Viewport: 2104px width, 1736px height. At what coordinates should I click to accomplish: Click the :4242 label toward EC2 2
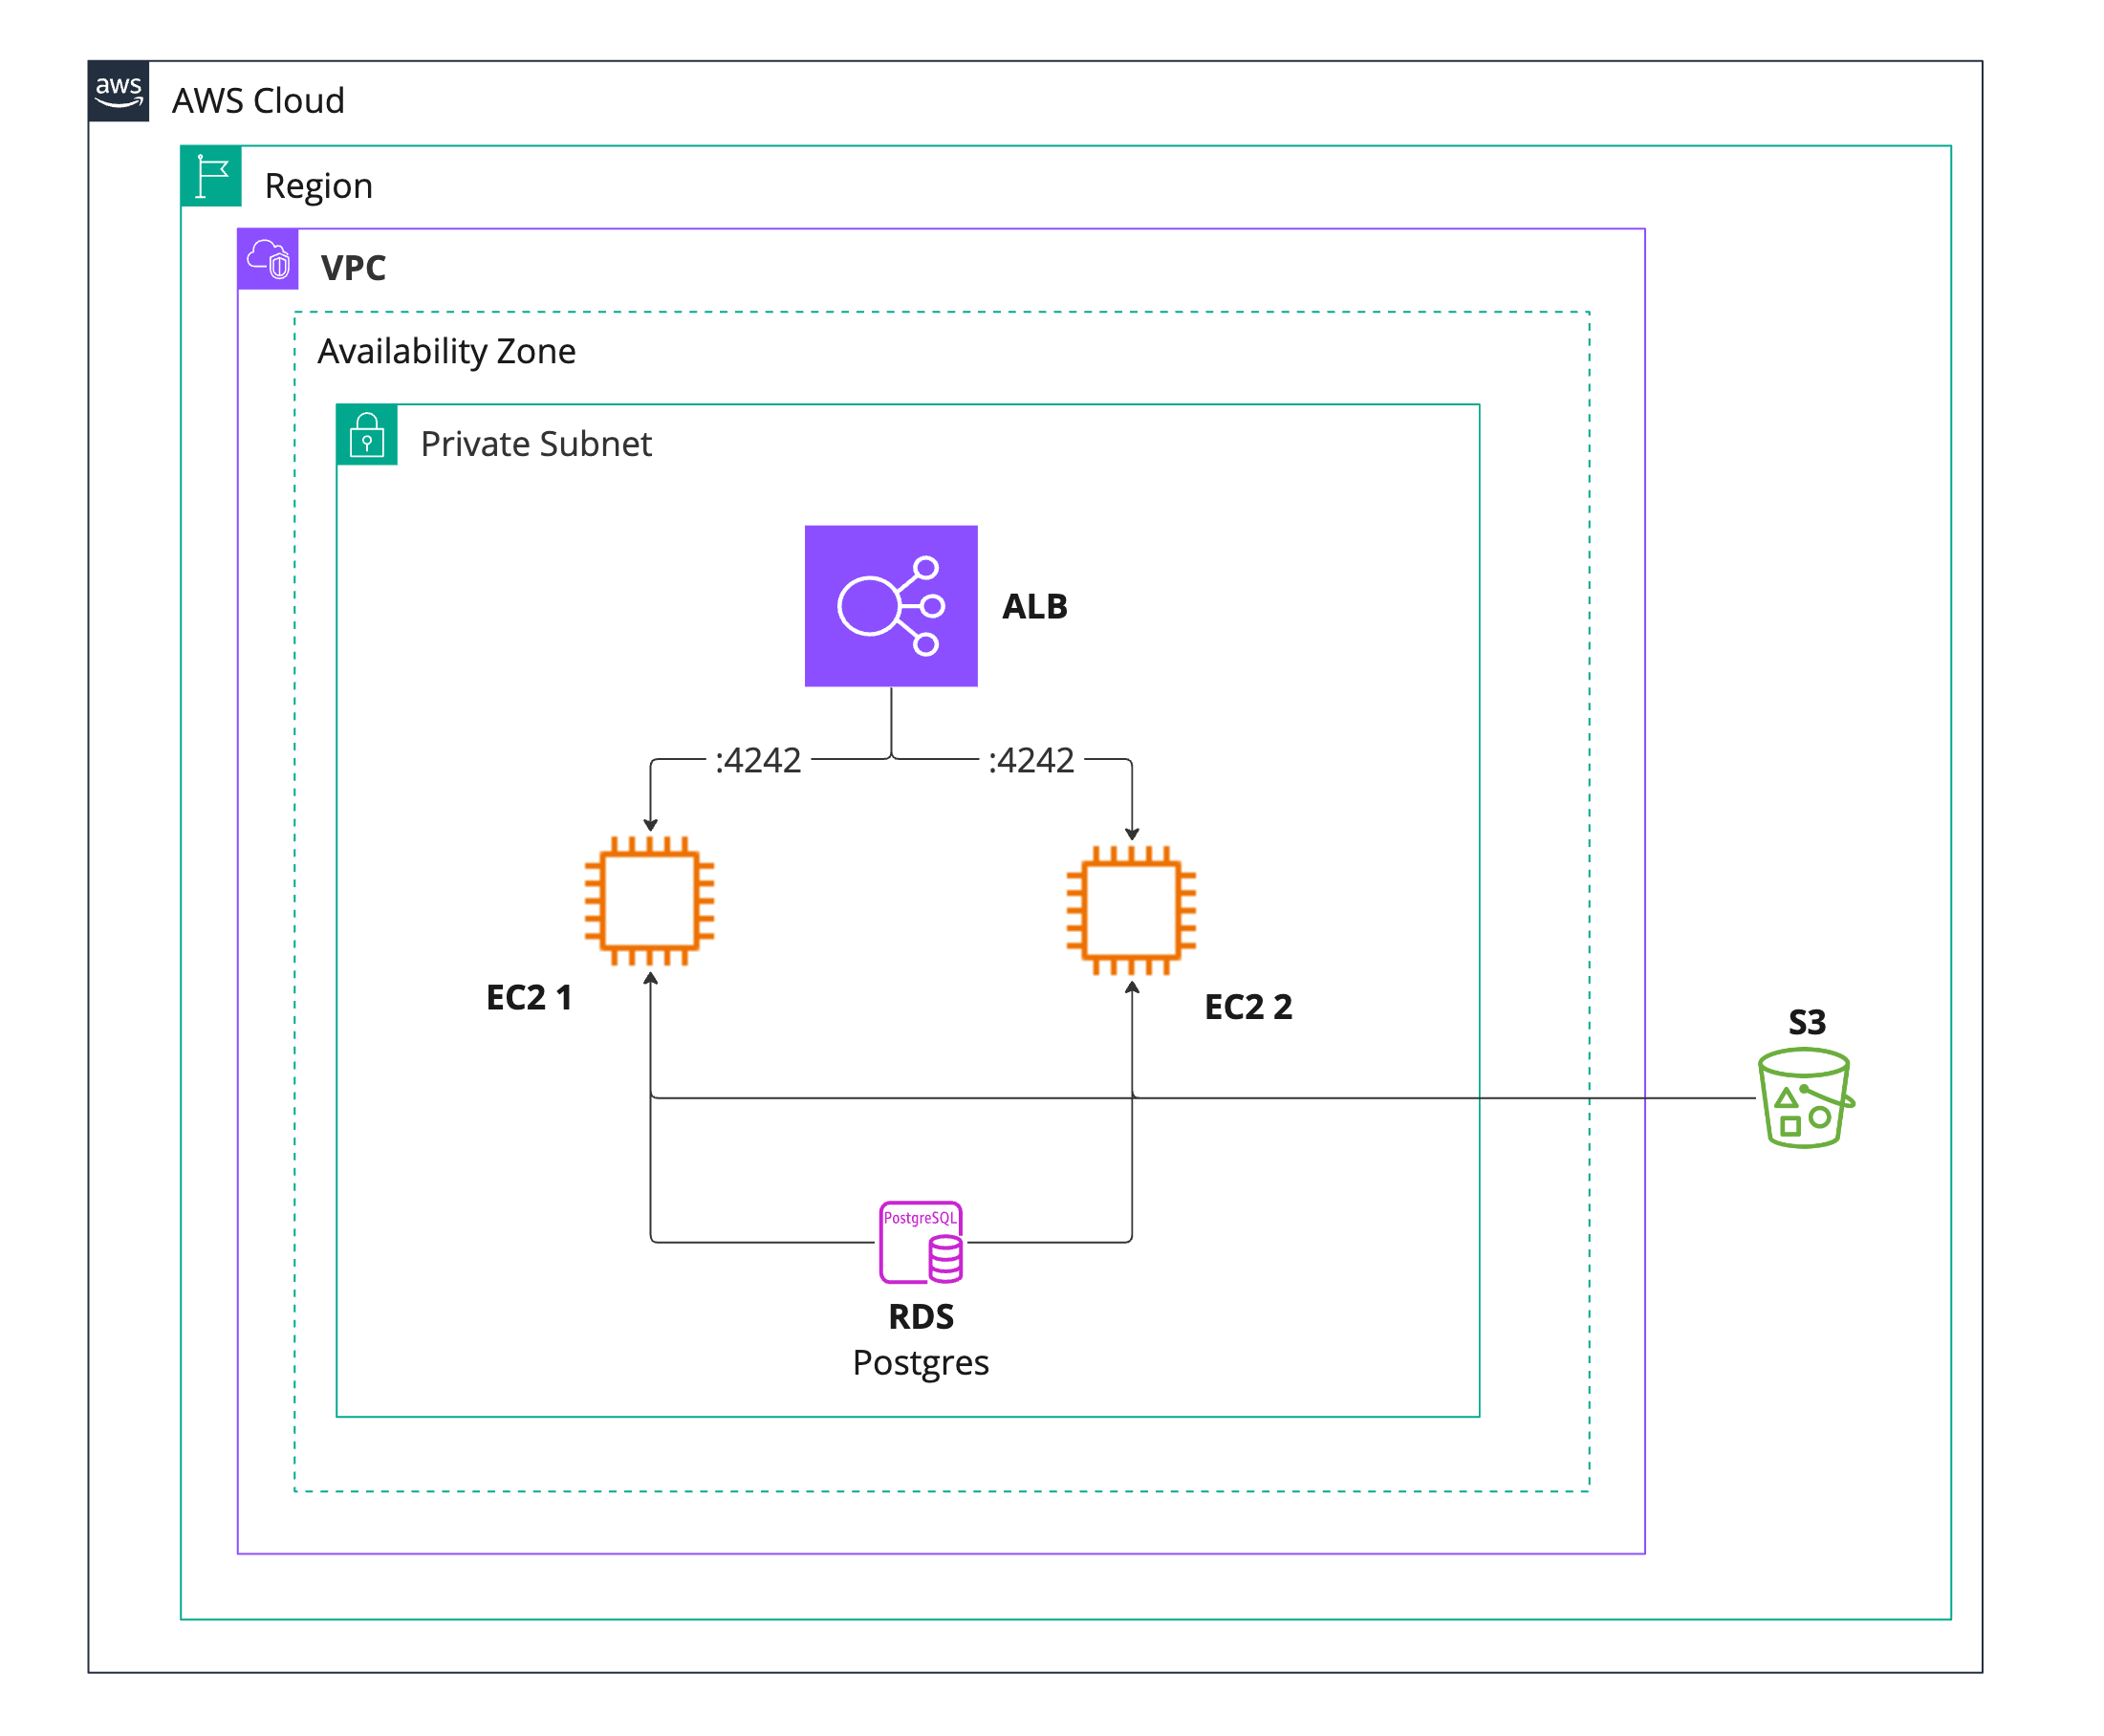click(x=1031, y=761)
